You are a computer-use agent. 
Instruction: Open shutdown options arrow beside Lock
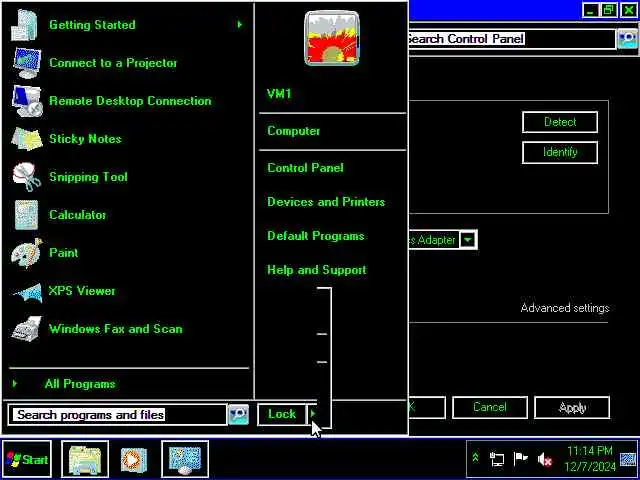coord(313,414)
